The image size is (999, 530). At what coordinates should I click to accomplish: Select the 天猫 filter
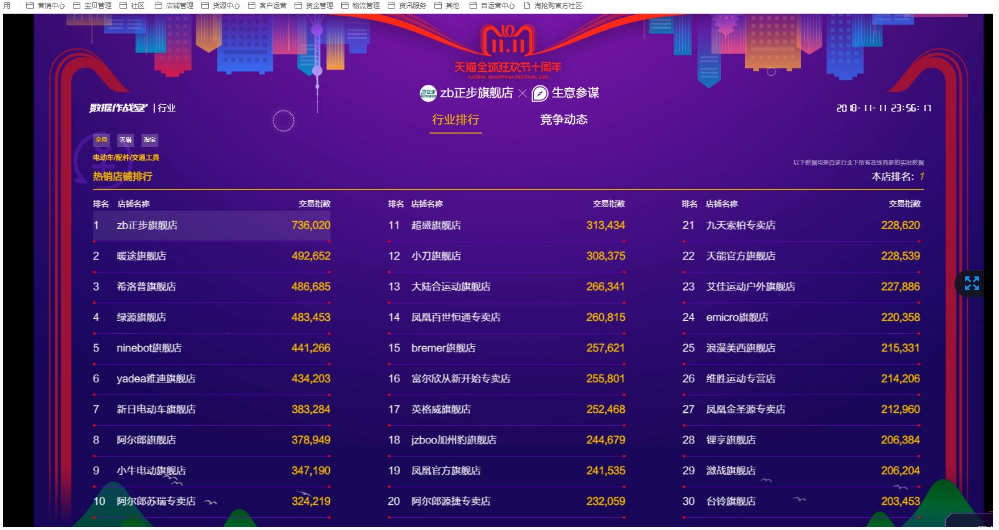126,140
